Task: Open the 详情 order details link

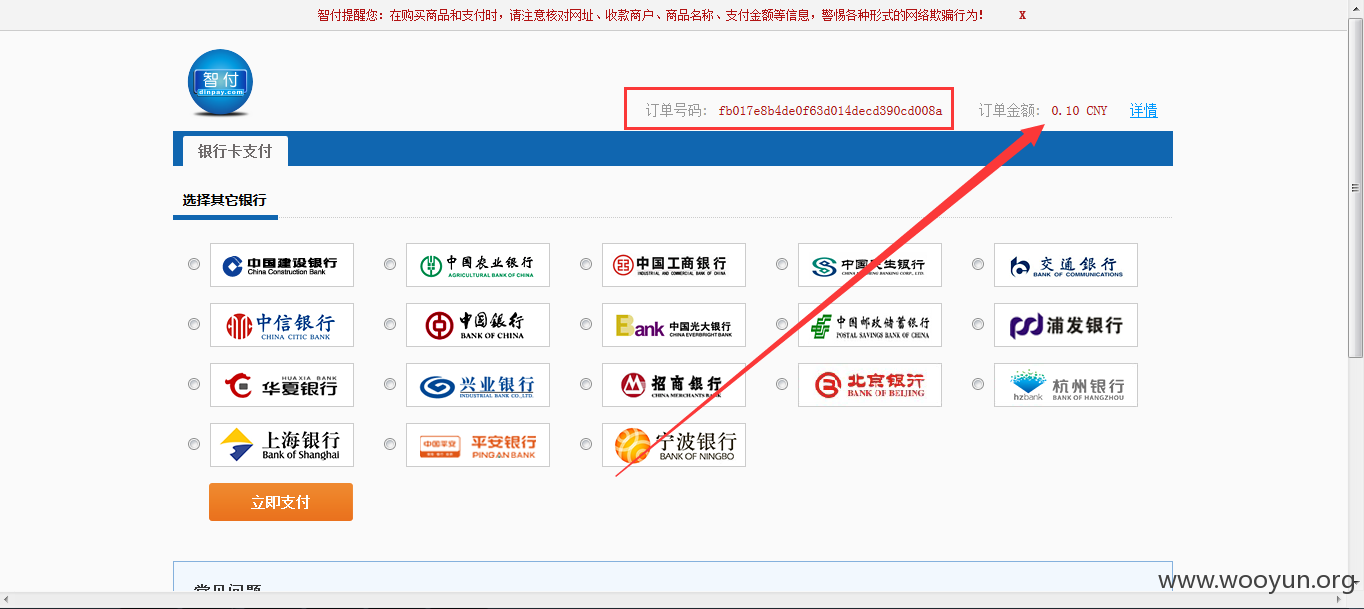Action: coord(1144,111)
